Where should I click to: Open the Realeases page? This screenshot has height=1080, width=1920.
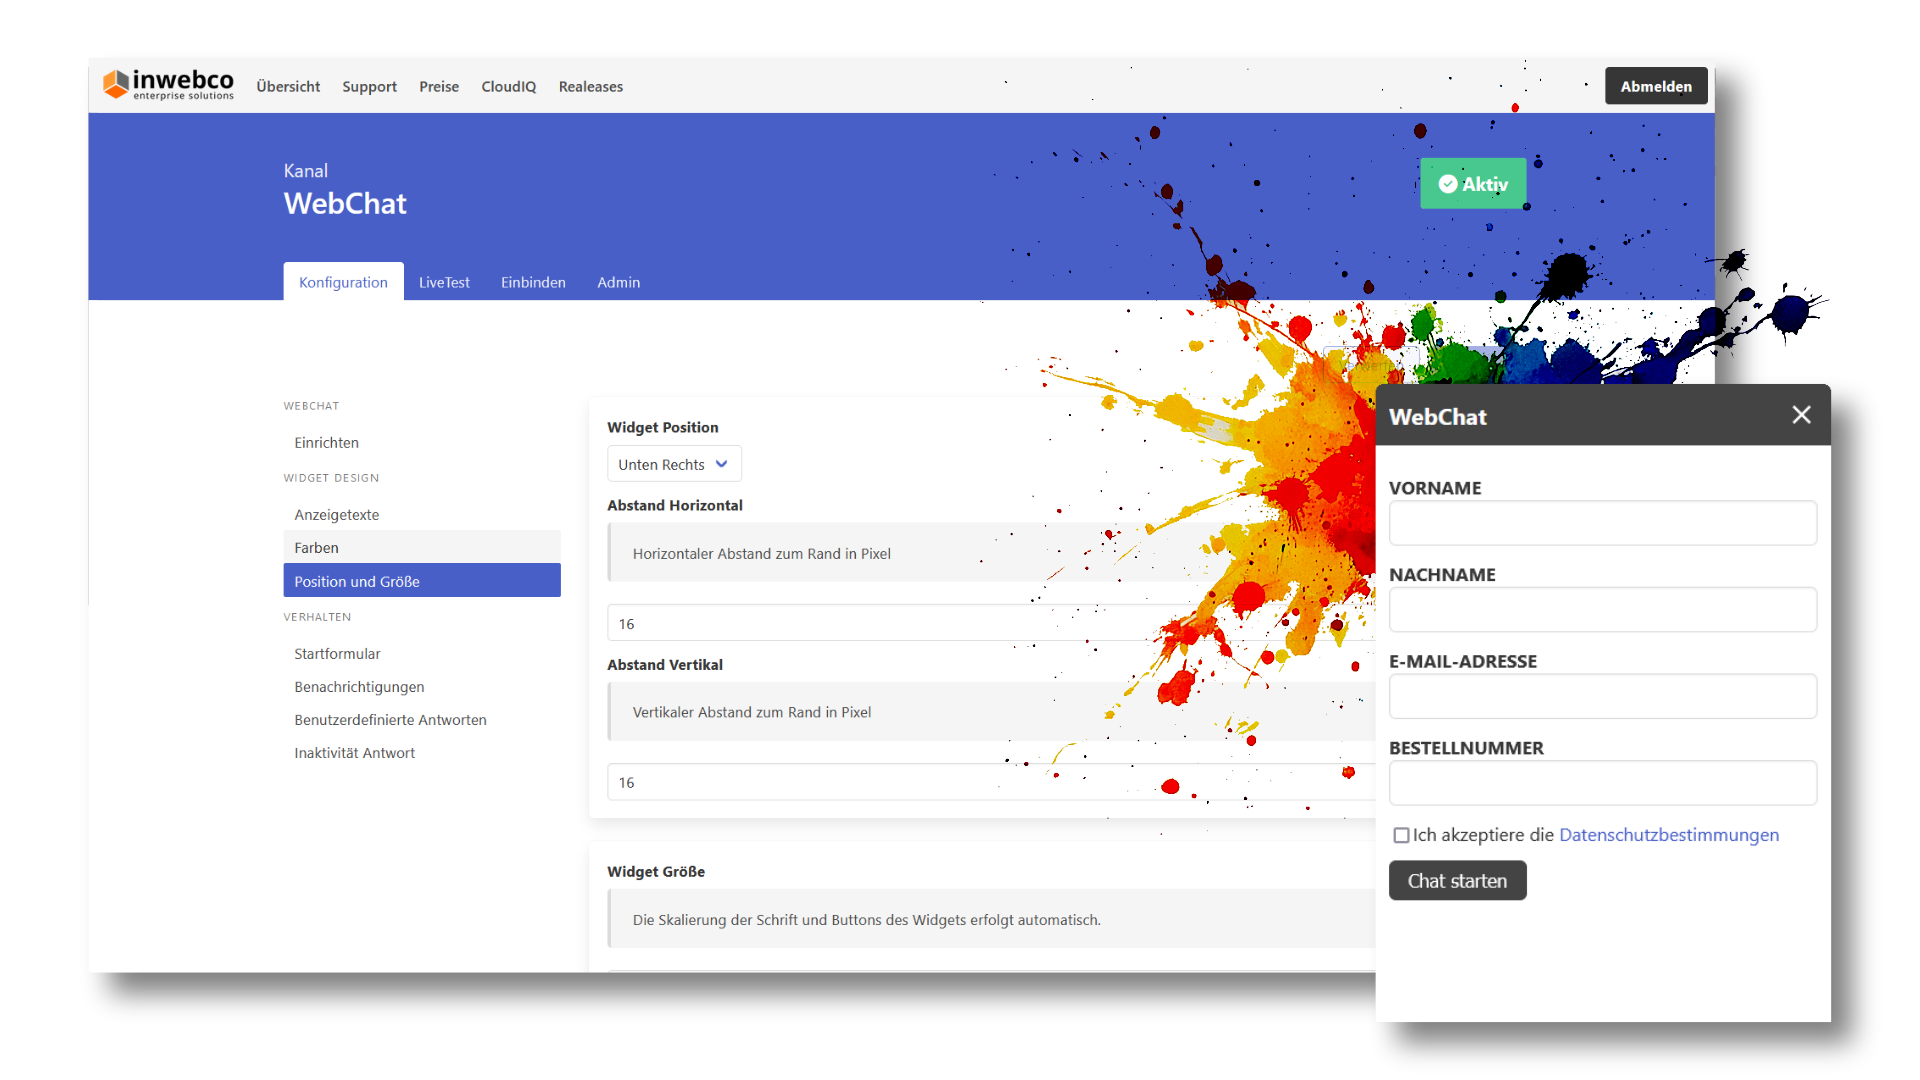click(x=590, y=86)
